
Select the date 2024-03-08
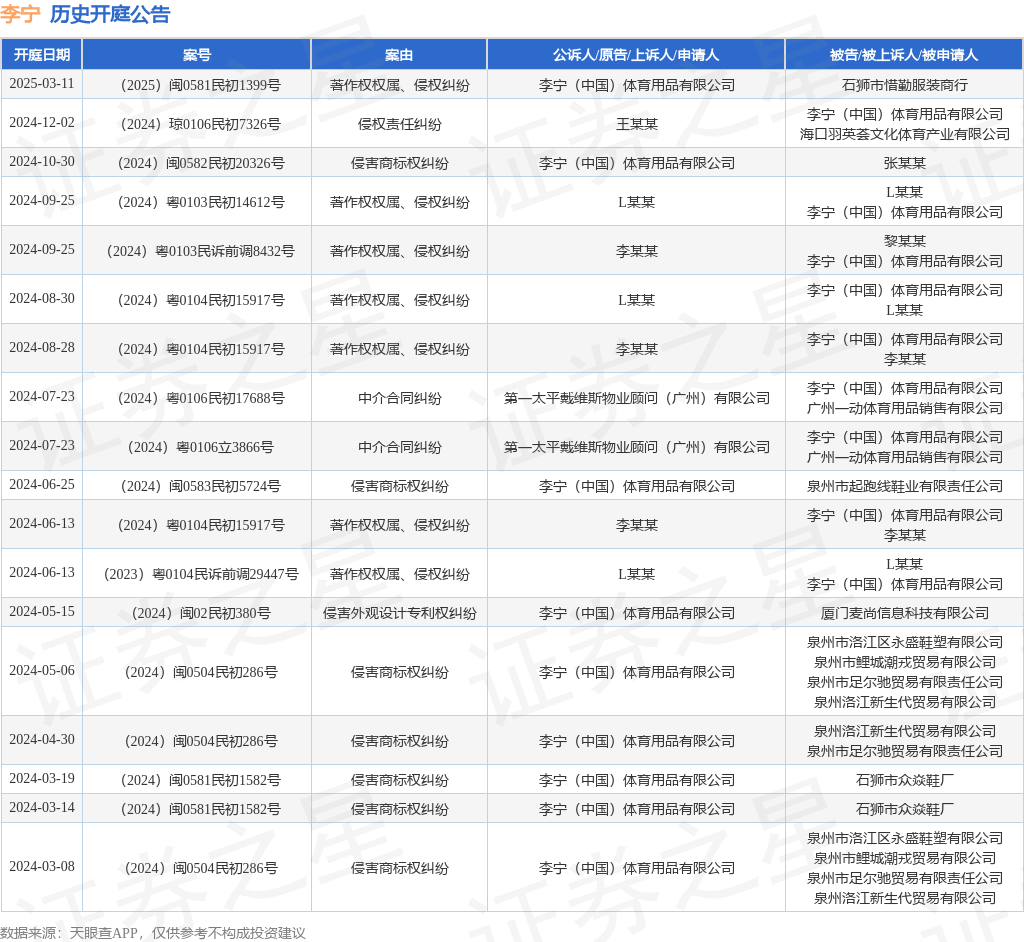click(x=42, y=867)
